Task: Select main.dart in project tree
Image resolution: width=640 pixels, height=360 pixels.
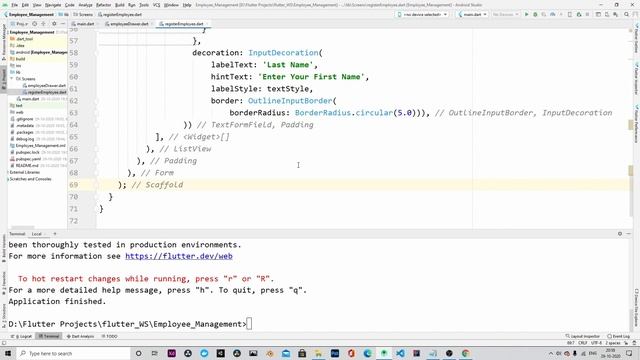Action: [28, 99]
